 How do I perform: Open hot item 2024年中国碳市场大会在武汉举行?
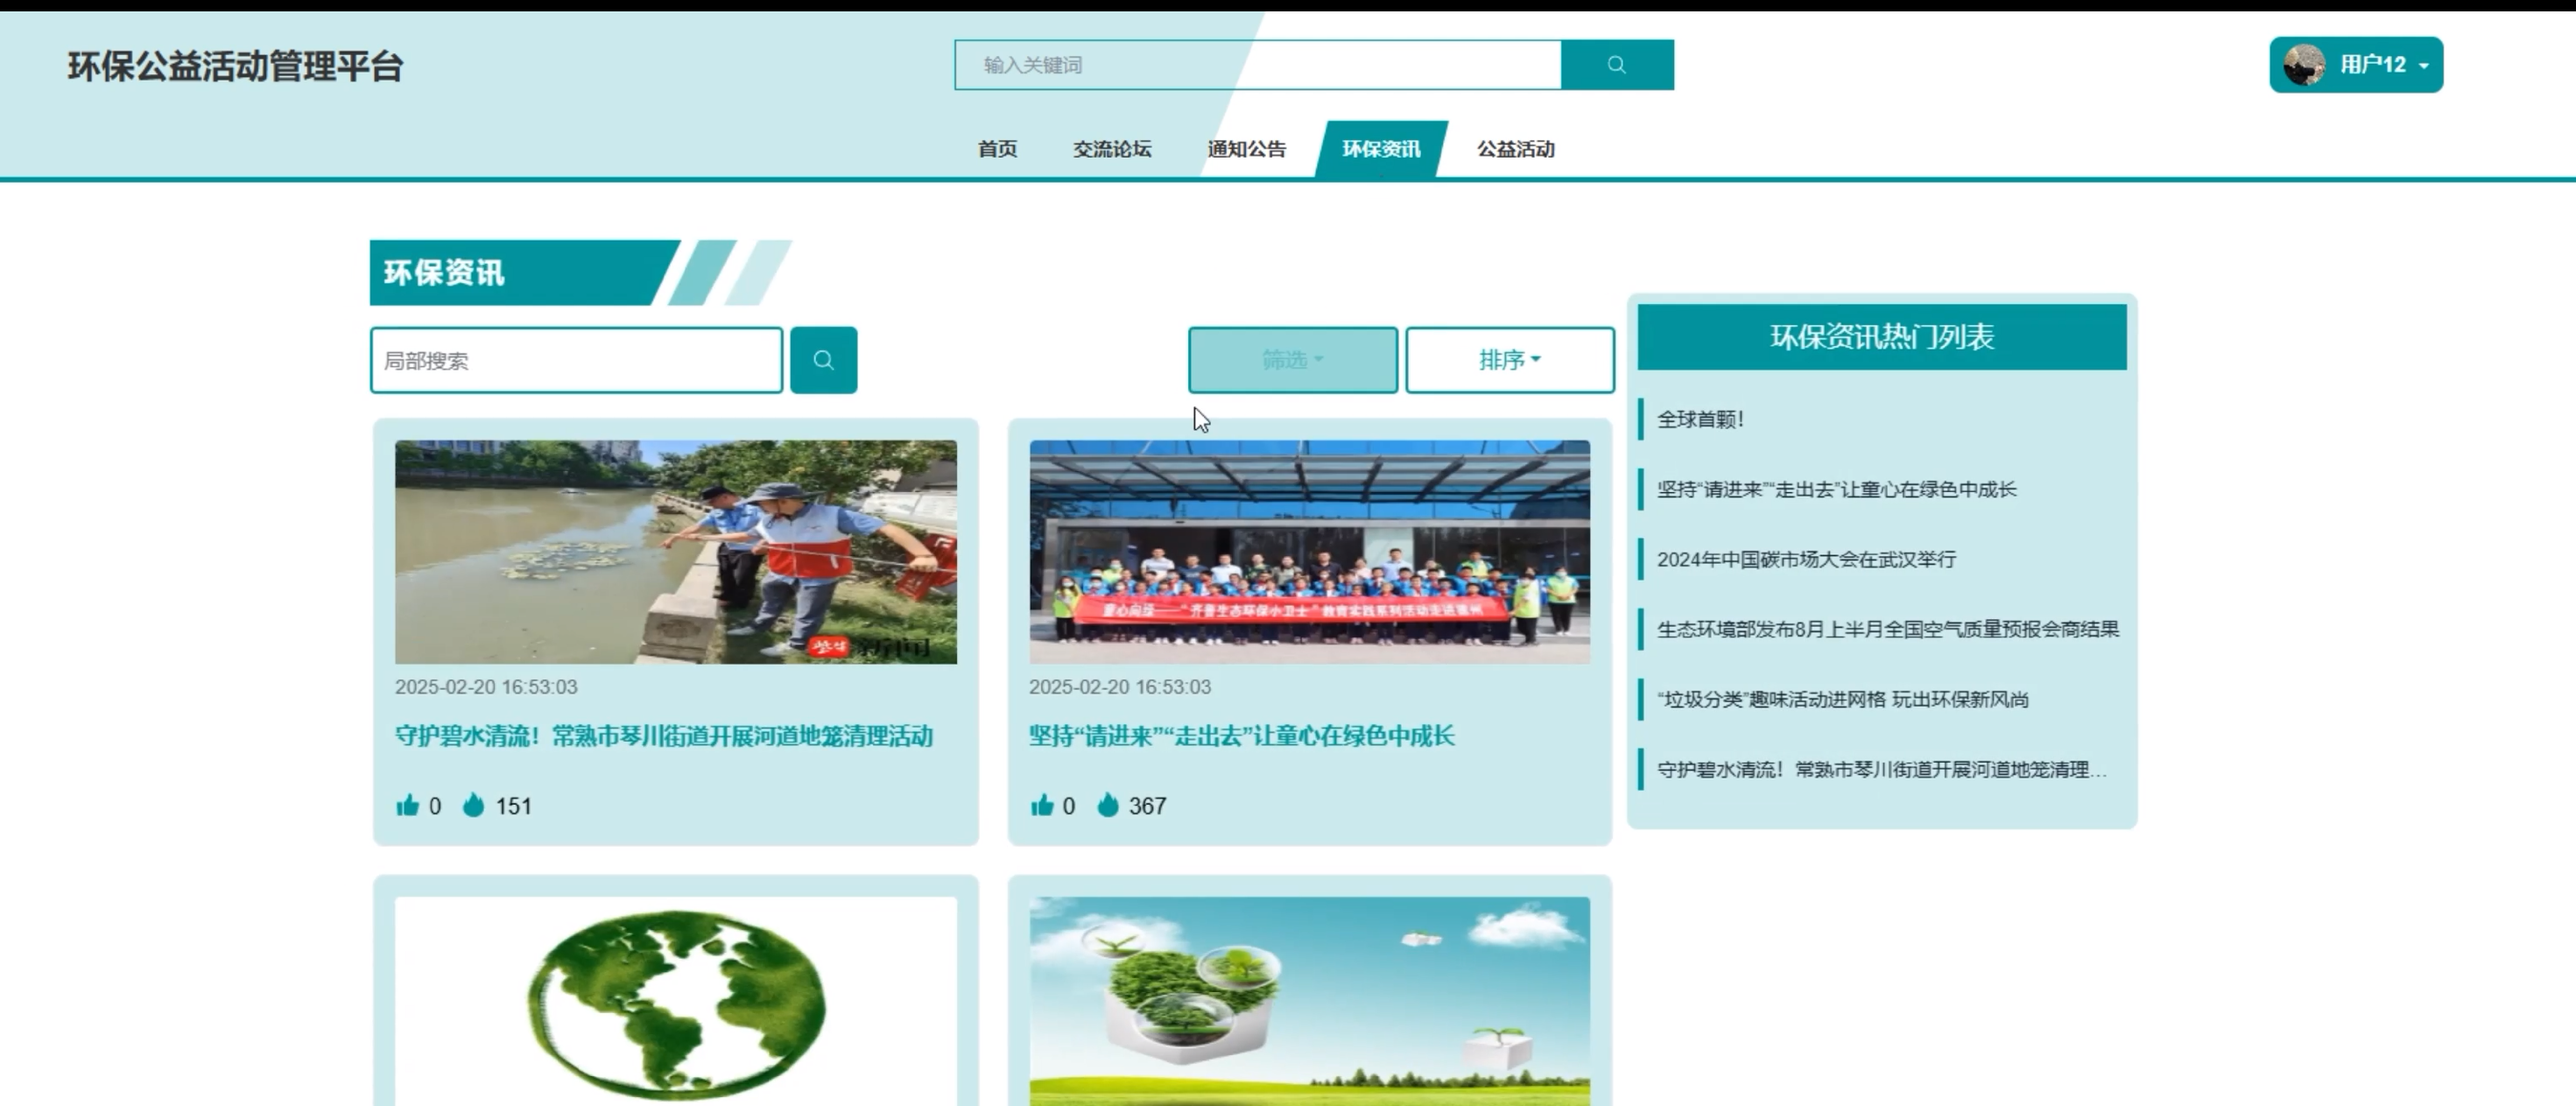1805,559
